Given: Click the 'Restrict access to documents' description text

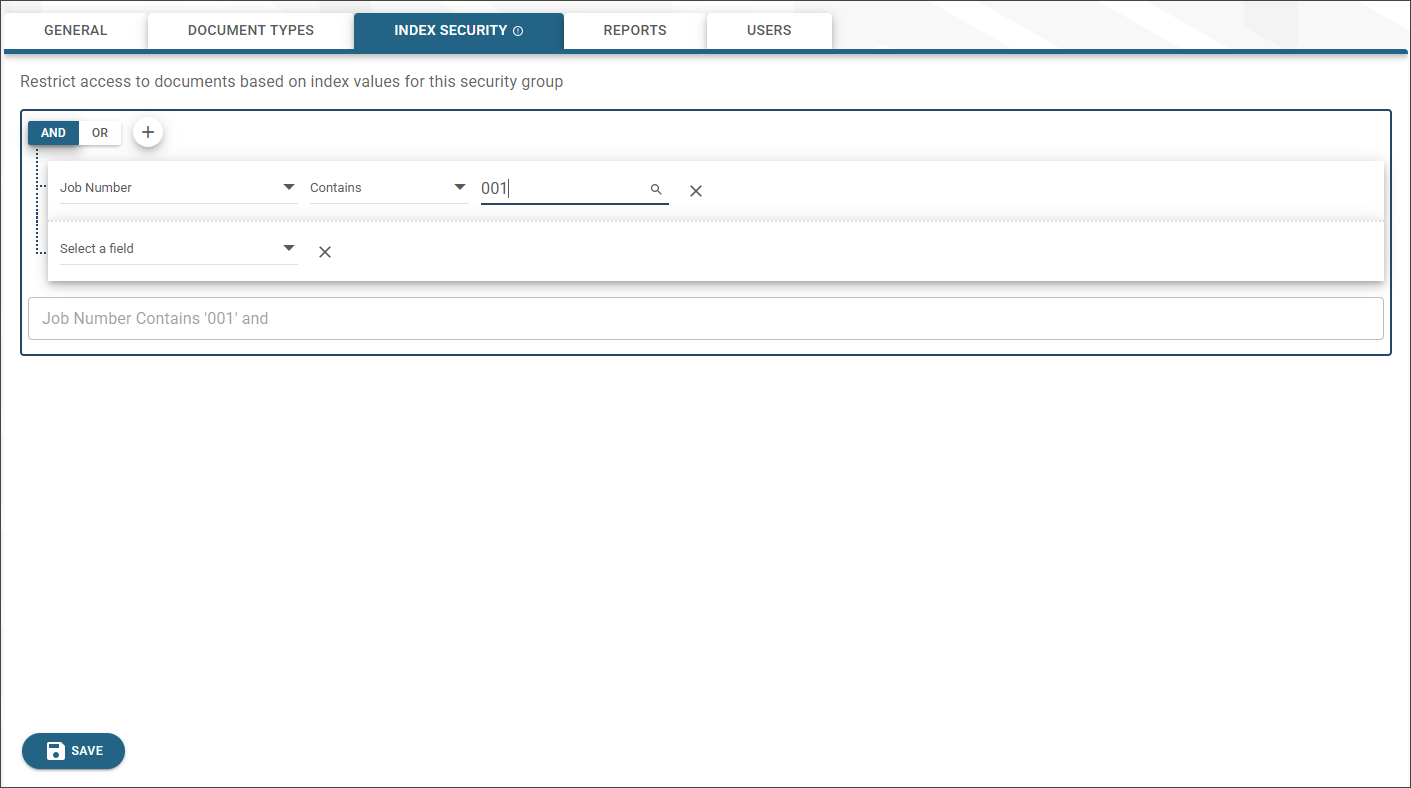Looking at the screenshot, I should pyautogui.click(x=292, y=82).
